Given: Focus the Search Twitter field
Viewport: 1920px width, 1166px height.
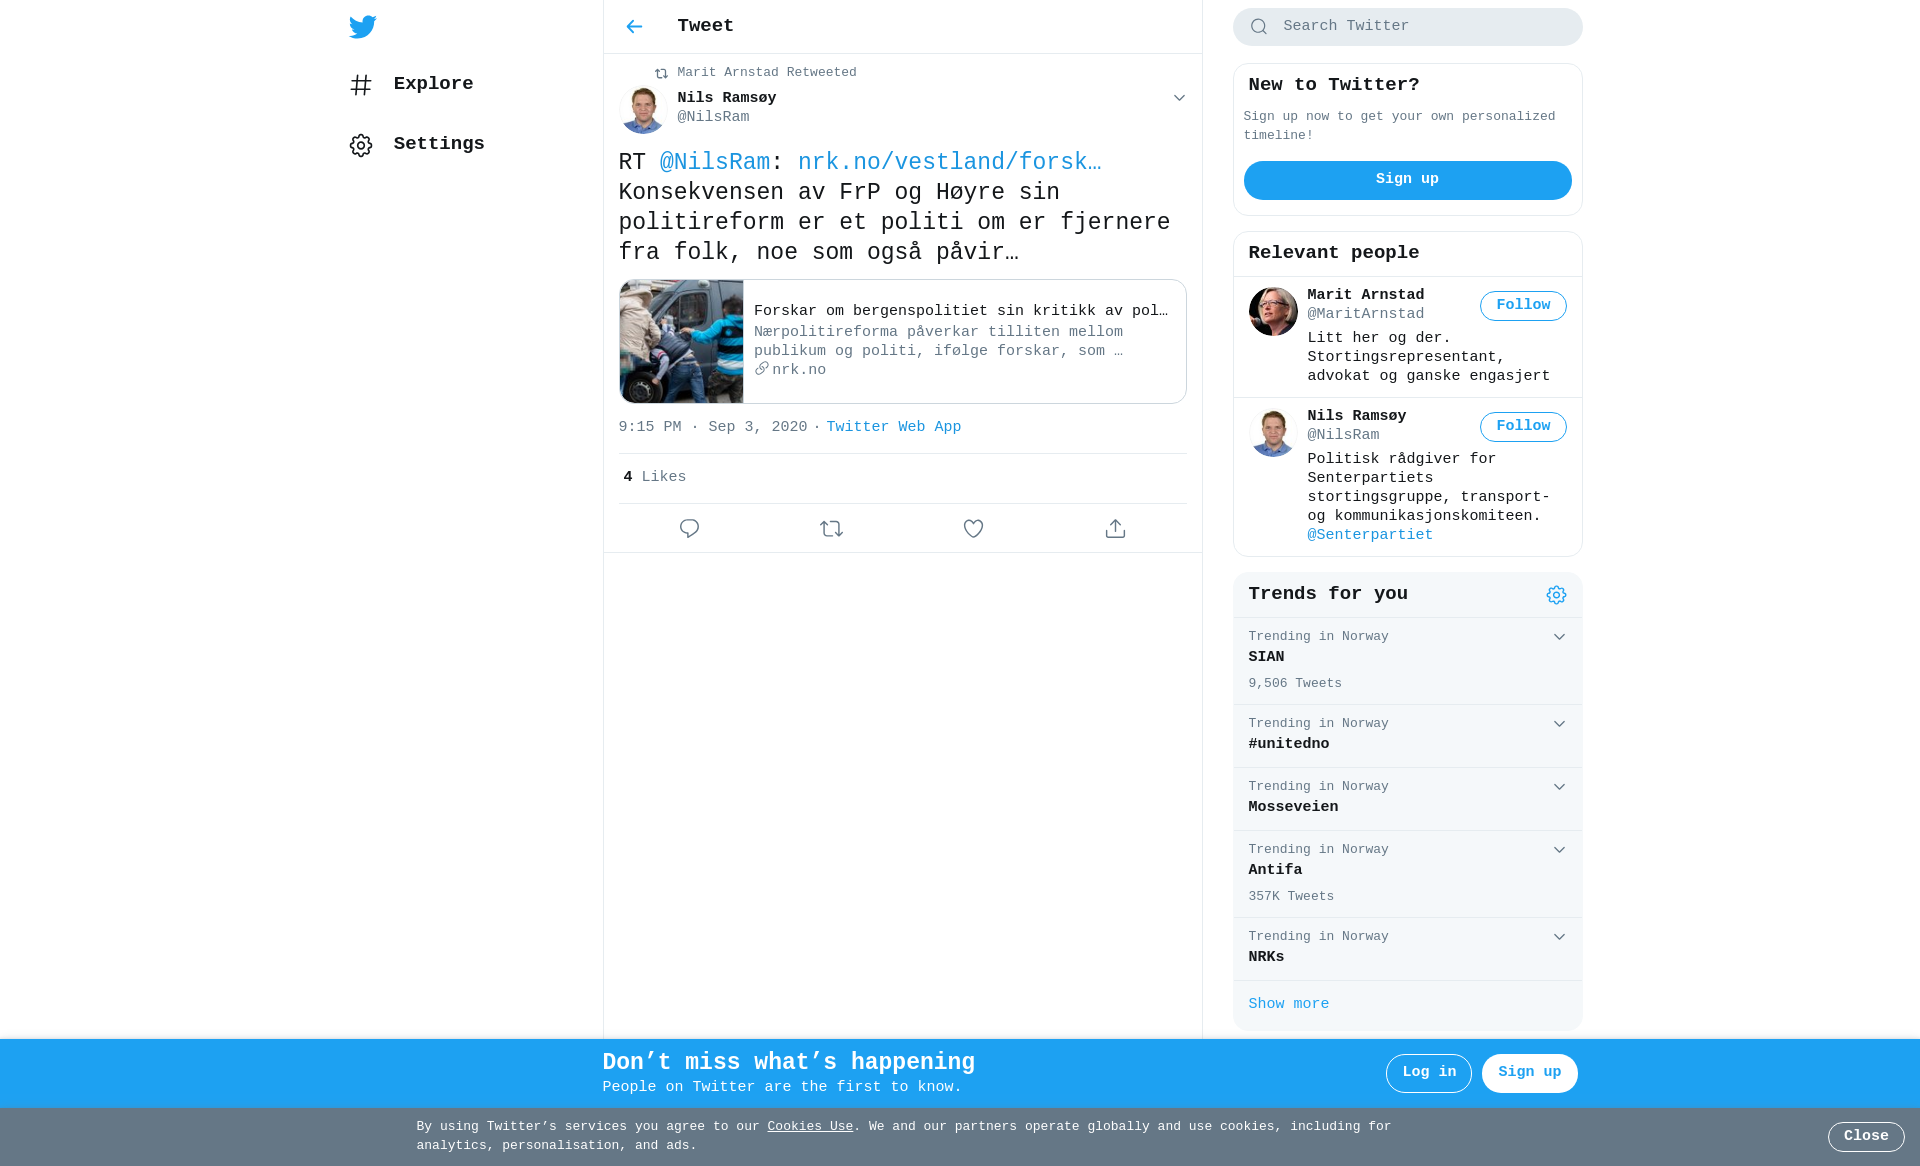Looking at the screenshot, I should coord(1407,27).
